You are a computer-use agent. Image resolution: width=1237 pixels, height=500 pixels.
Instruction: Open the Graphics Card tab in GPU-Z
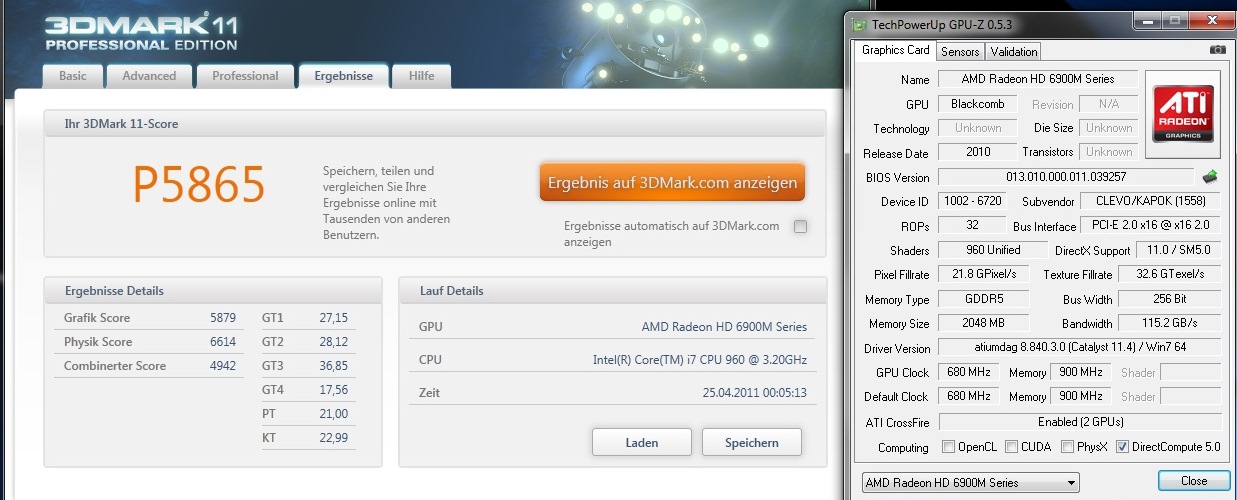tap(896, 50)
